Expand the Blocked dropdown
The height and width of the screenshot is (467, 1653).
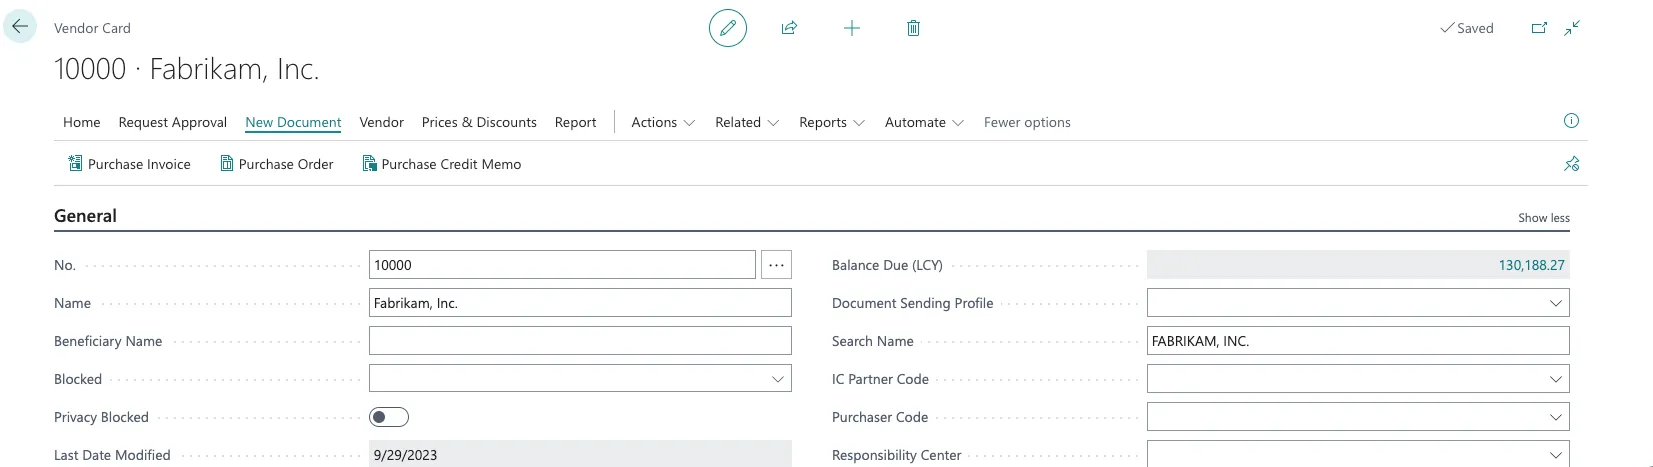(777, 379)
